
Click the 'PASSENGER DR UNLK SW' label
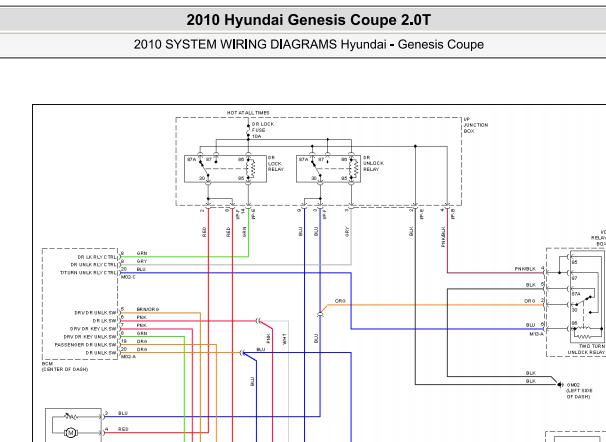pos(85,345)
